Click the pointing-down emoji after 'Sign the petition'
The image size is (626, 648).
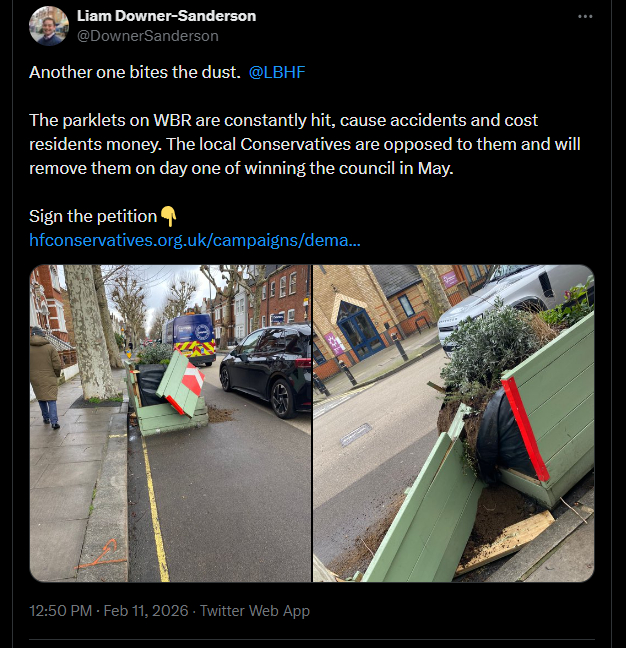[x=169, y=216]
